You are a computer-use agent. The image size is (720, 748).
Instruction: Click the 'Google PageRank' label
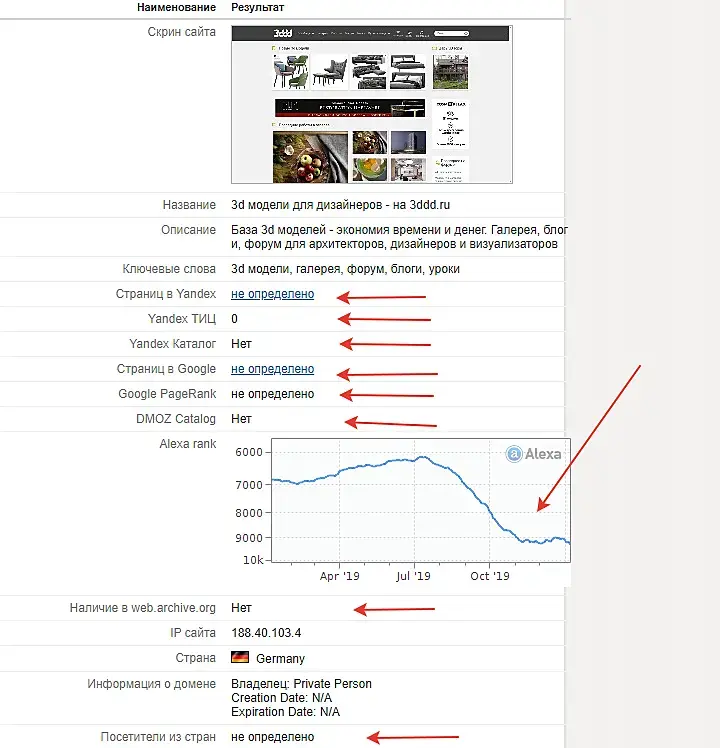coord(167,394)
